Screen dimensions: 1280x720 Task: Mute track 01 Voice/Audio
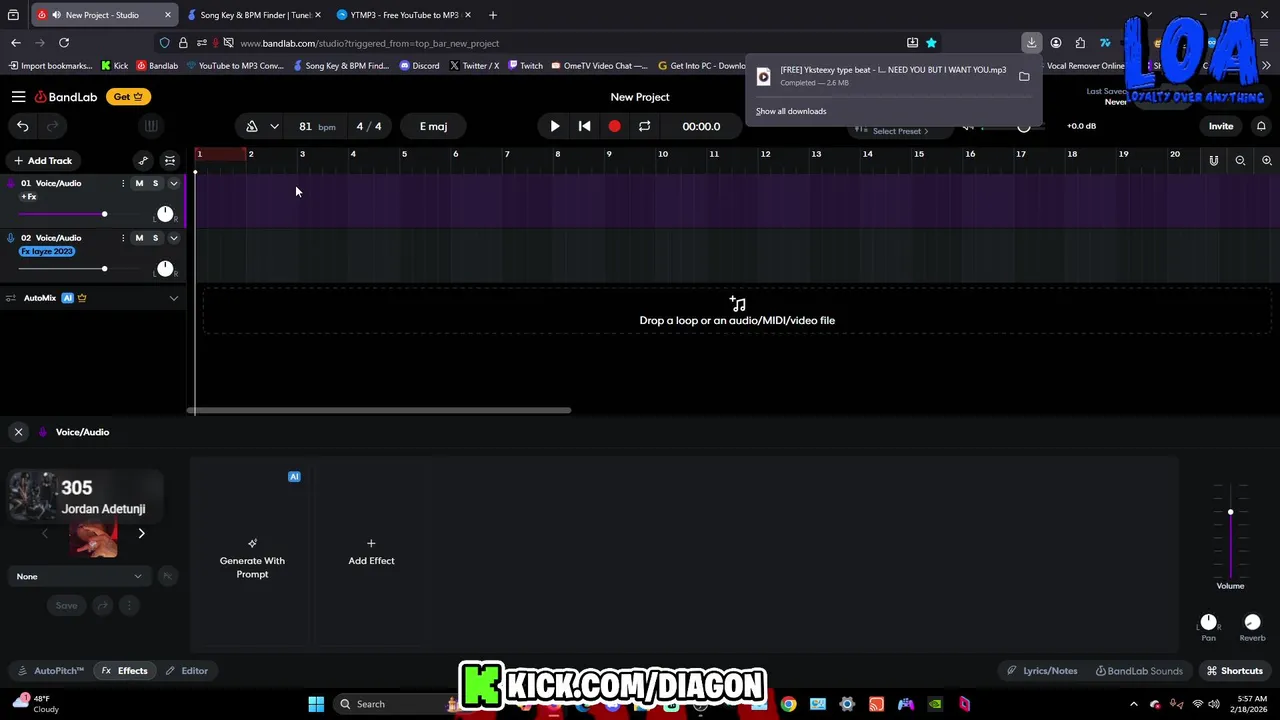[x=139, y=183]
